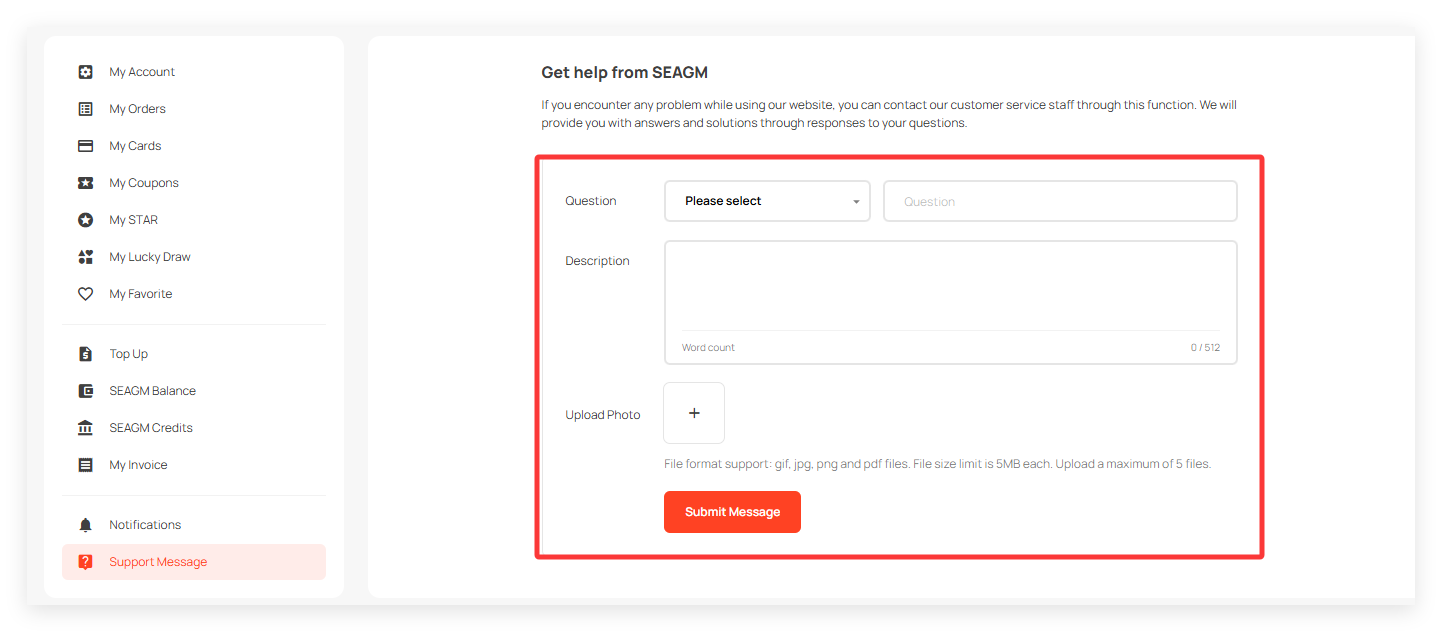Click the My Orders list icon

tap(86, 109)
